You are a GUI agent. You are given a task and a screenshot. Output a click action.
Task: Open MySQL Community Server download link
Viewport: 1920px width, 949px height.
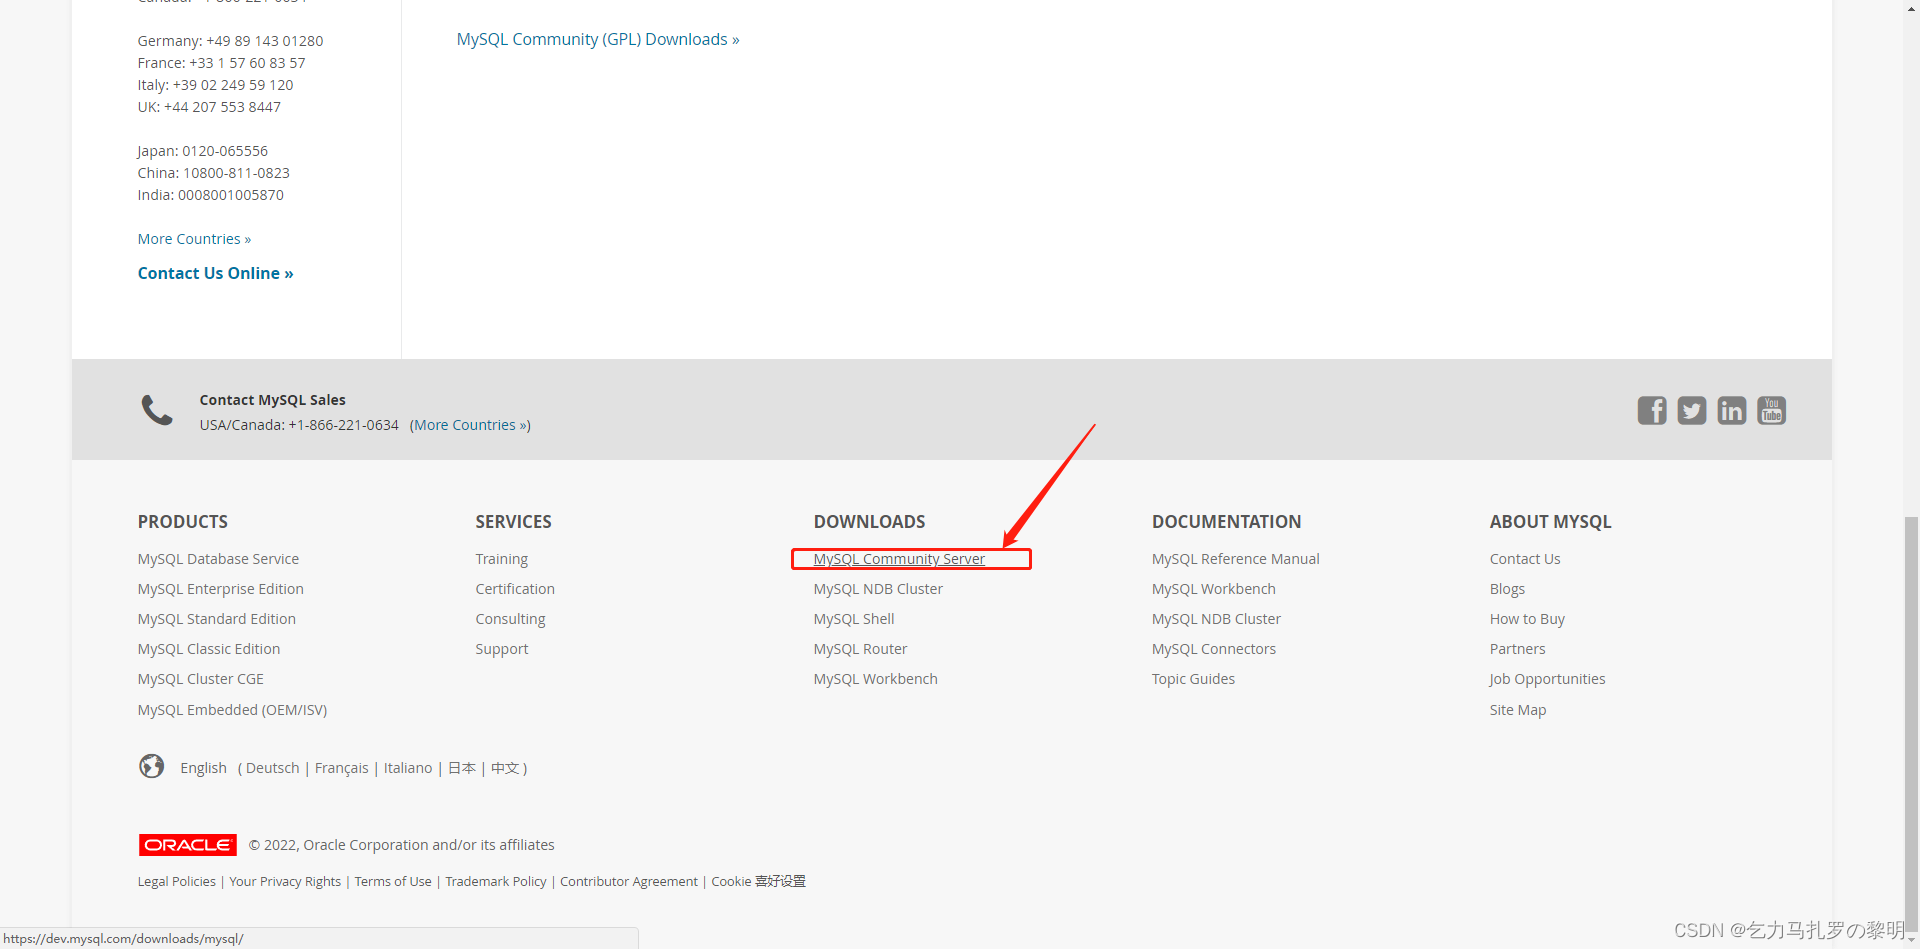[899, 559]
